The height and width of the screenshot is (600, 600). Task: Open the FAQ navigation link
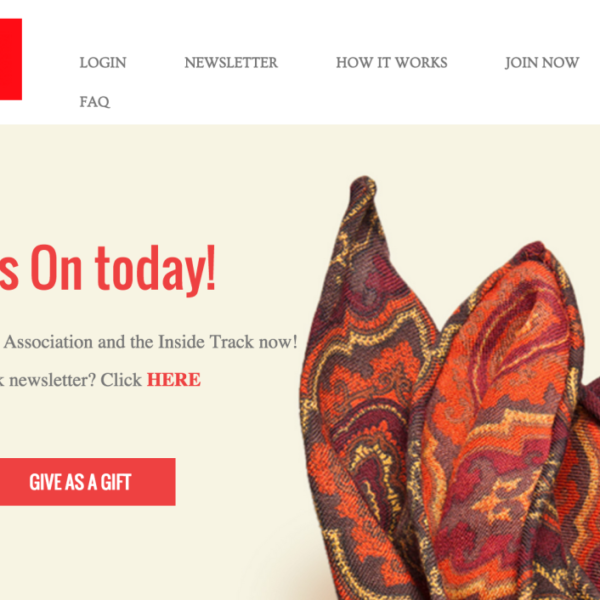pos(95,102)
